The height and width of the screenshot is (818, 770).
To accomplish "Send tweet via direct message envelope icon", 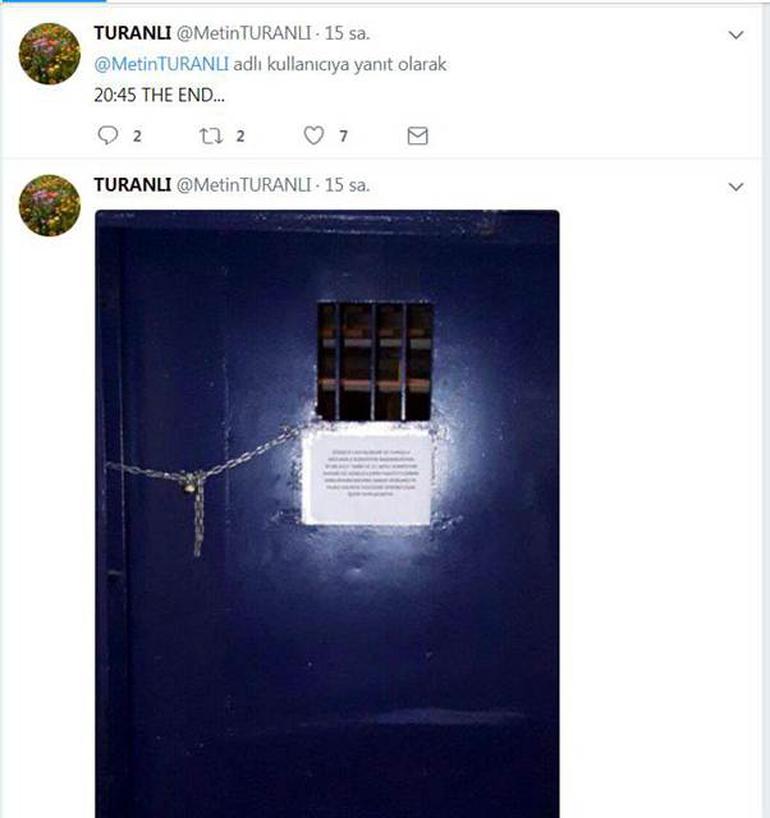I will [417, 136].
